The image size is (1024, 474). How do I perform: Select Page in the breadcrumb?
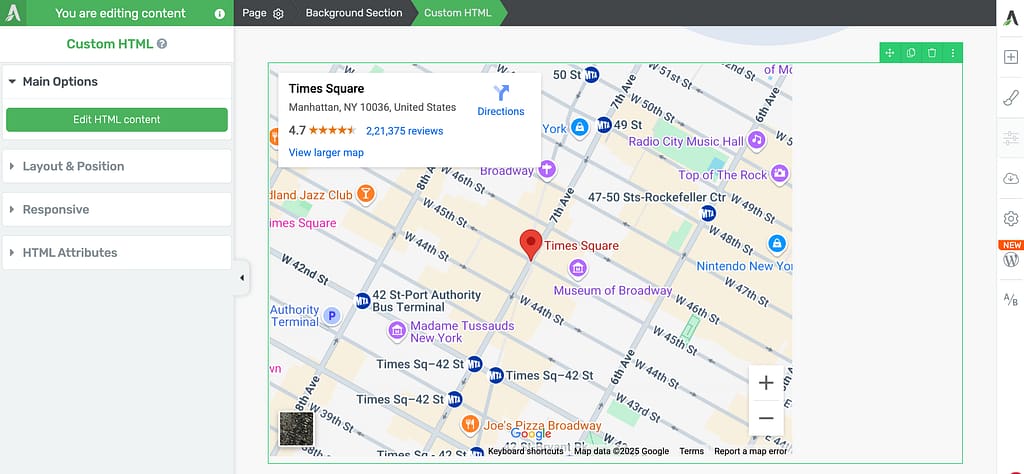(254, 13)
